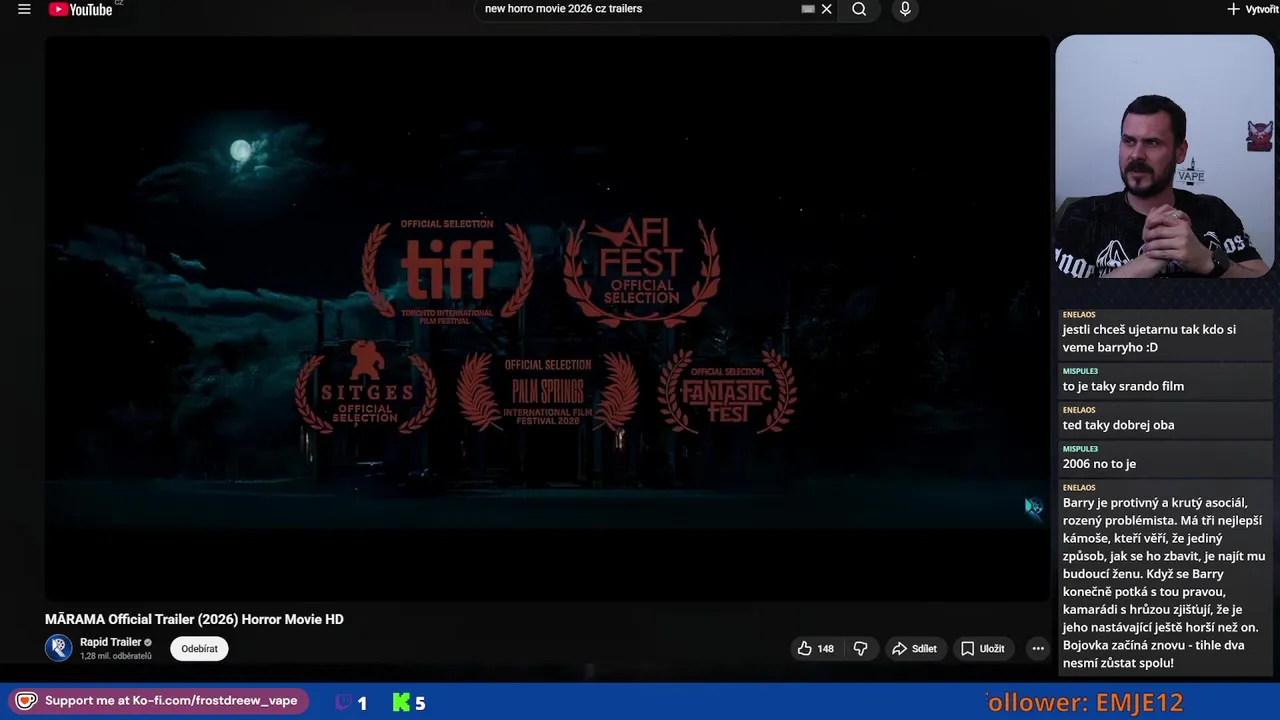Click the follower EMJE12 ticker text
This screenshot has height=720, width=1280.
[1085, 703]
